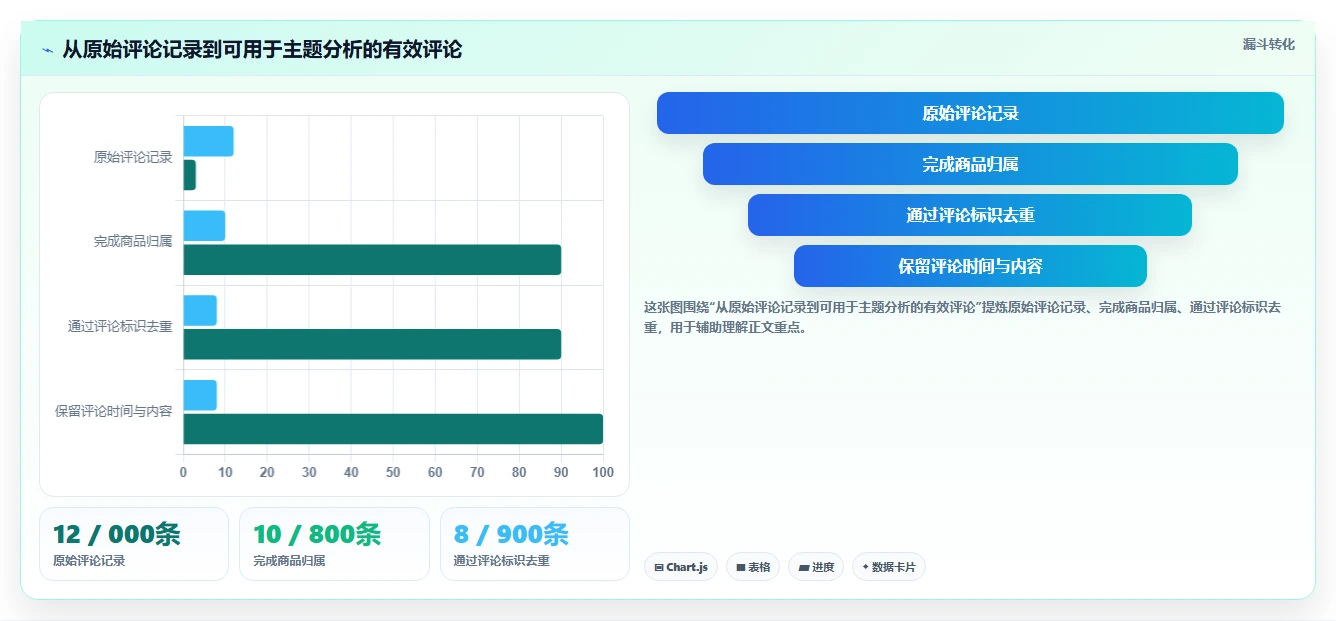Select the 原始评论记录 funnel bar
Viewport: 1336px width, 621px height.
(x=970, y=113)
